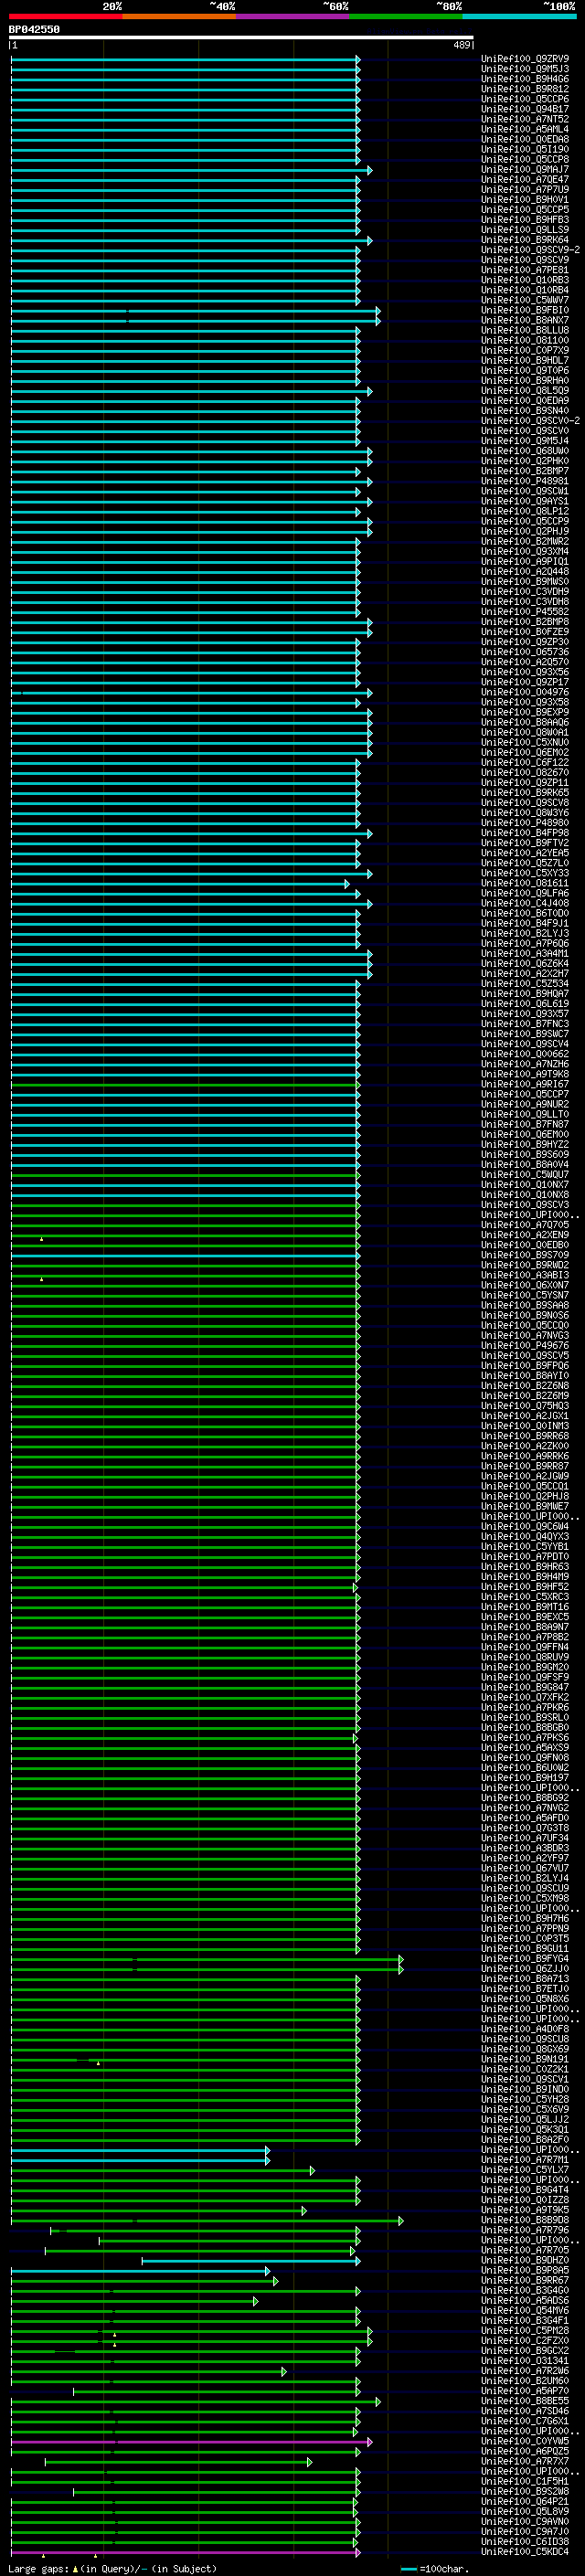This screenshot has width=585, height=2576.
Task: Select the UniRef100_Q9LLS9 label
Action: [525, 230]
